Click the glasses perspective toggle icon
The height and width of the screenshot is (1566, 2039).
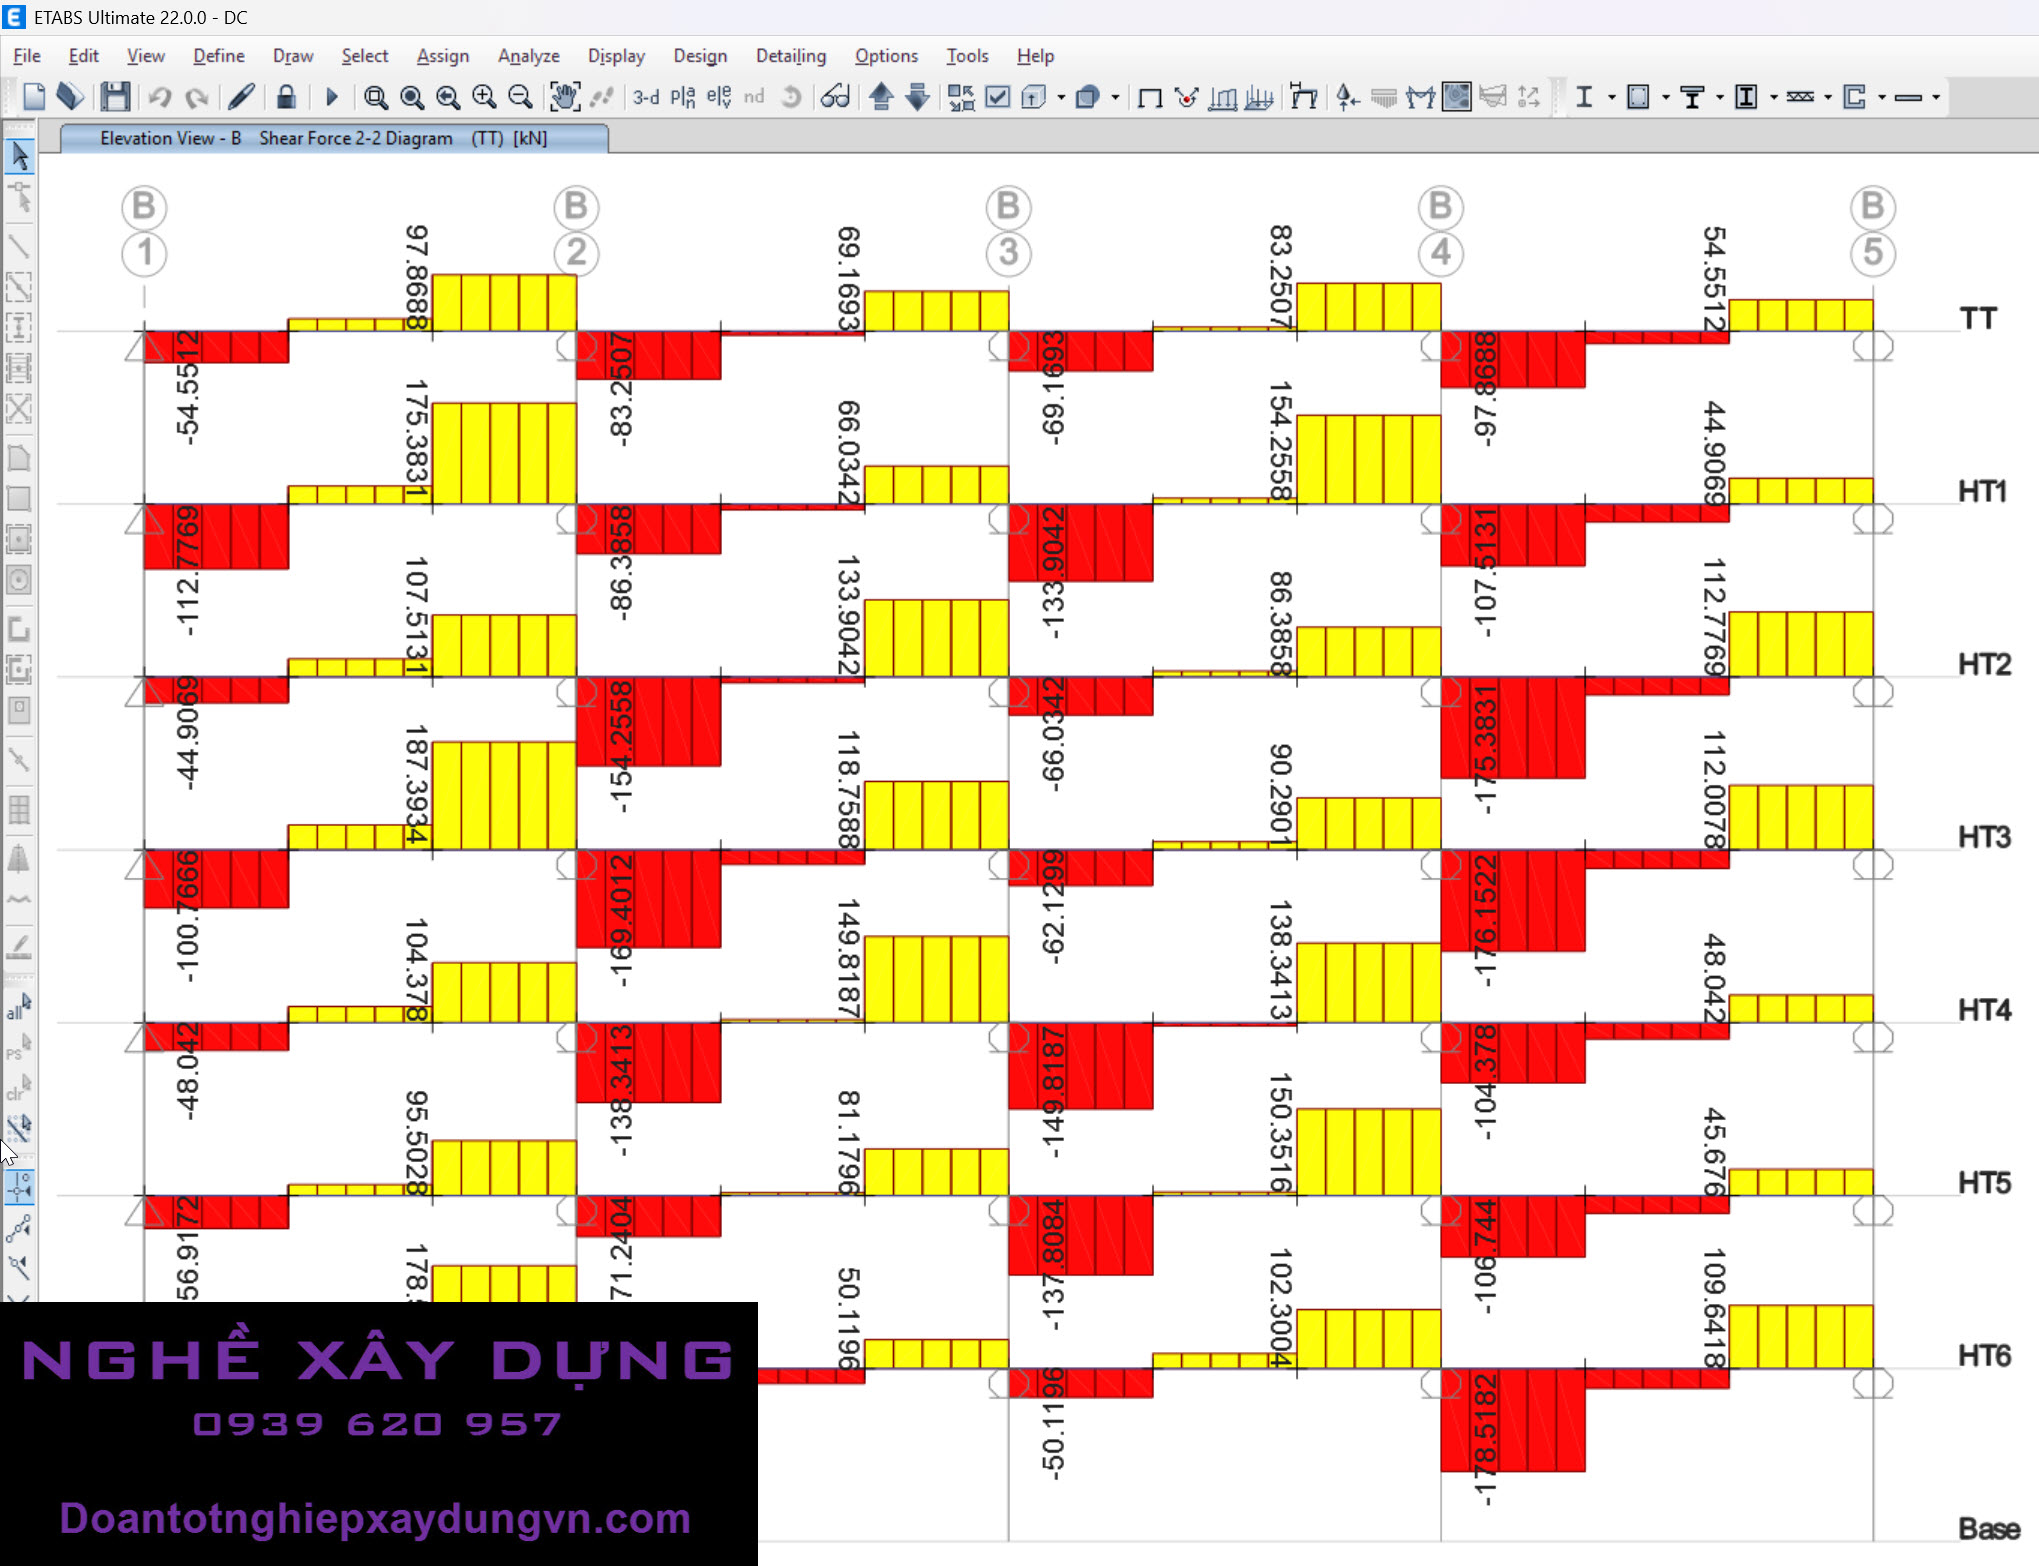pyautogui.click(x=835, y=97)
